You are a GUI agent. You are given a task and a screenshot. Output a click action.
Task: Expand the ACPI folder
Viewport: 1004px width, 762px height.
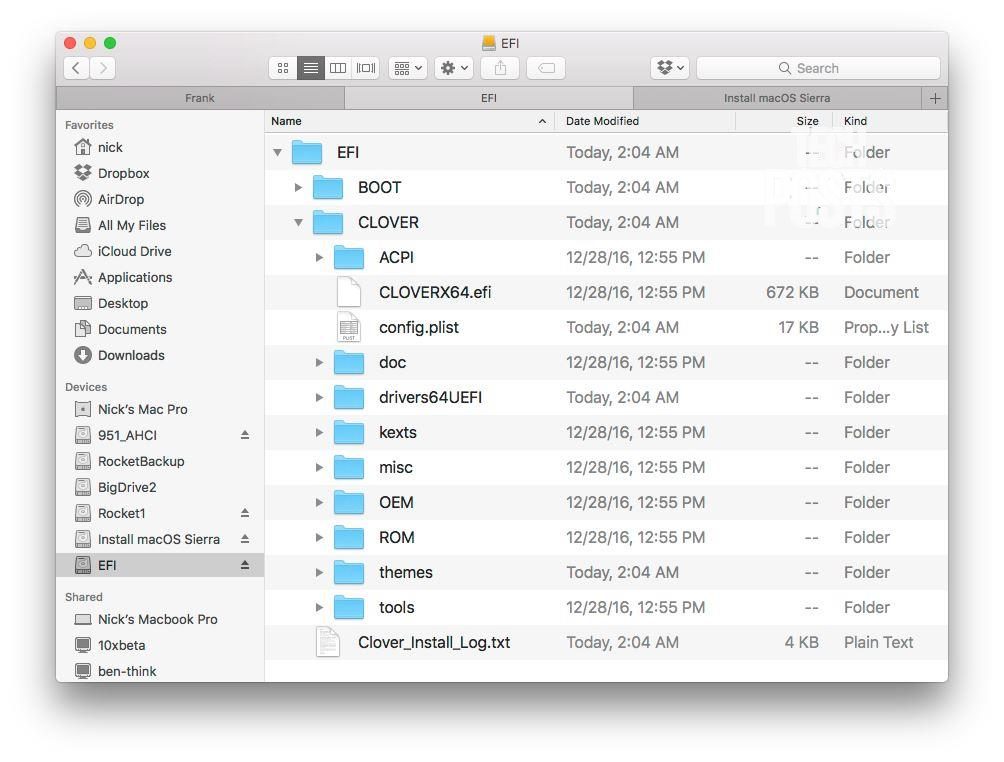pyautogui.click(x=320, y=257)
